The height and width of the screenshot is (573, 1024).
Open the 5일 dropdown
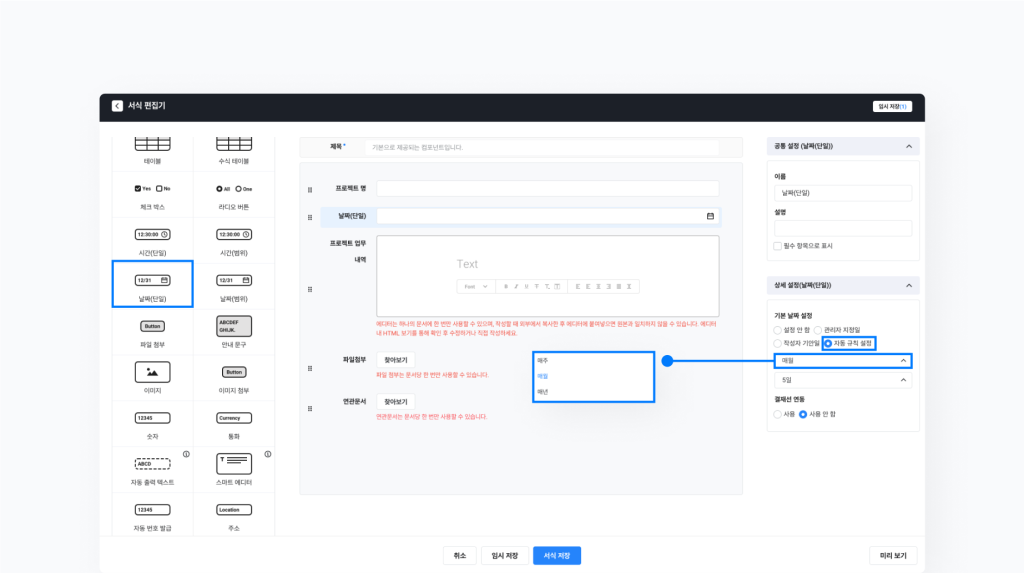point(843,380)
